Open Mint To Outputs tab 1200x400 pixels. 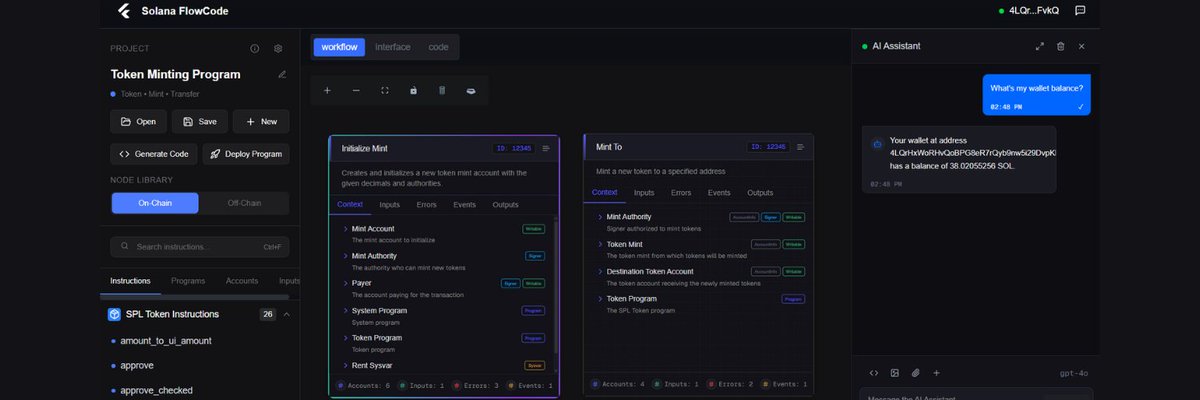pyautogui.click(x=760, y=193)
